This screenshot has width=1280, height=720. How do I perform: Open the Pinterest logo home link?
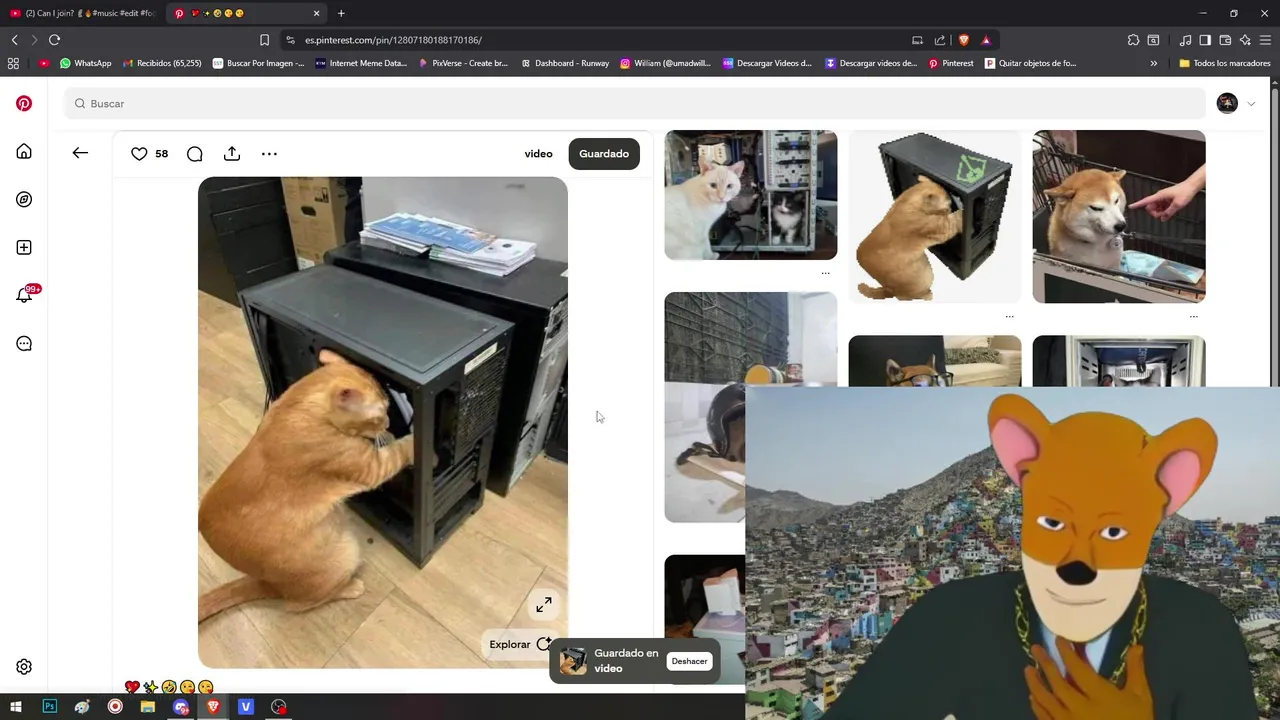(24, 103)
